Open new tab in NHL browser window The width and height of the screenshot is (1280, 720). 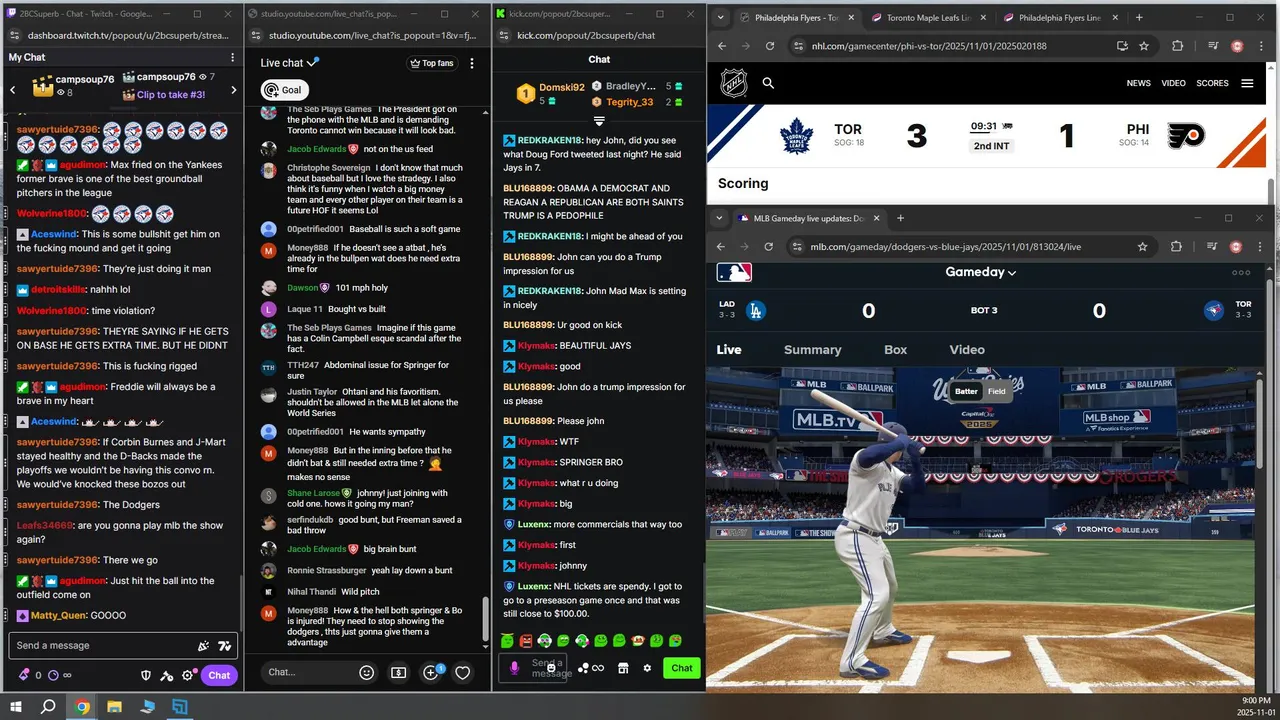click(1139, 18)
